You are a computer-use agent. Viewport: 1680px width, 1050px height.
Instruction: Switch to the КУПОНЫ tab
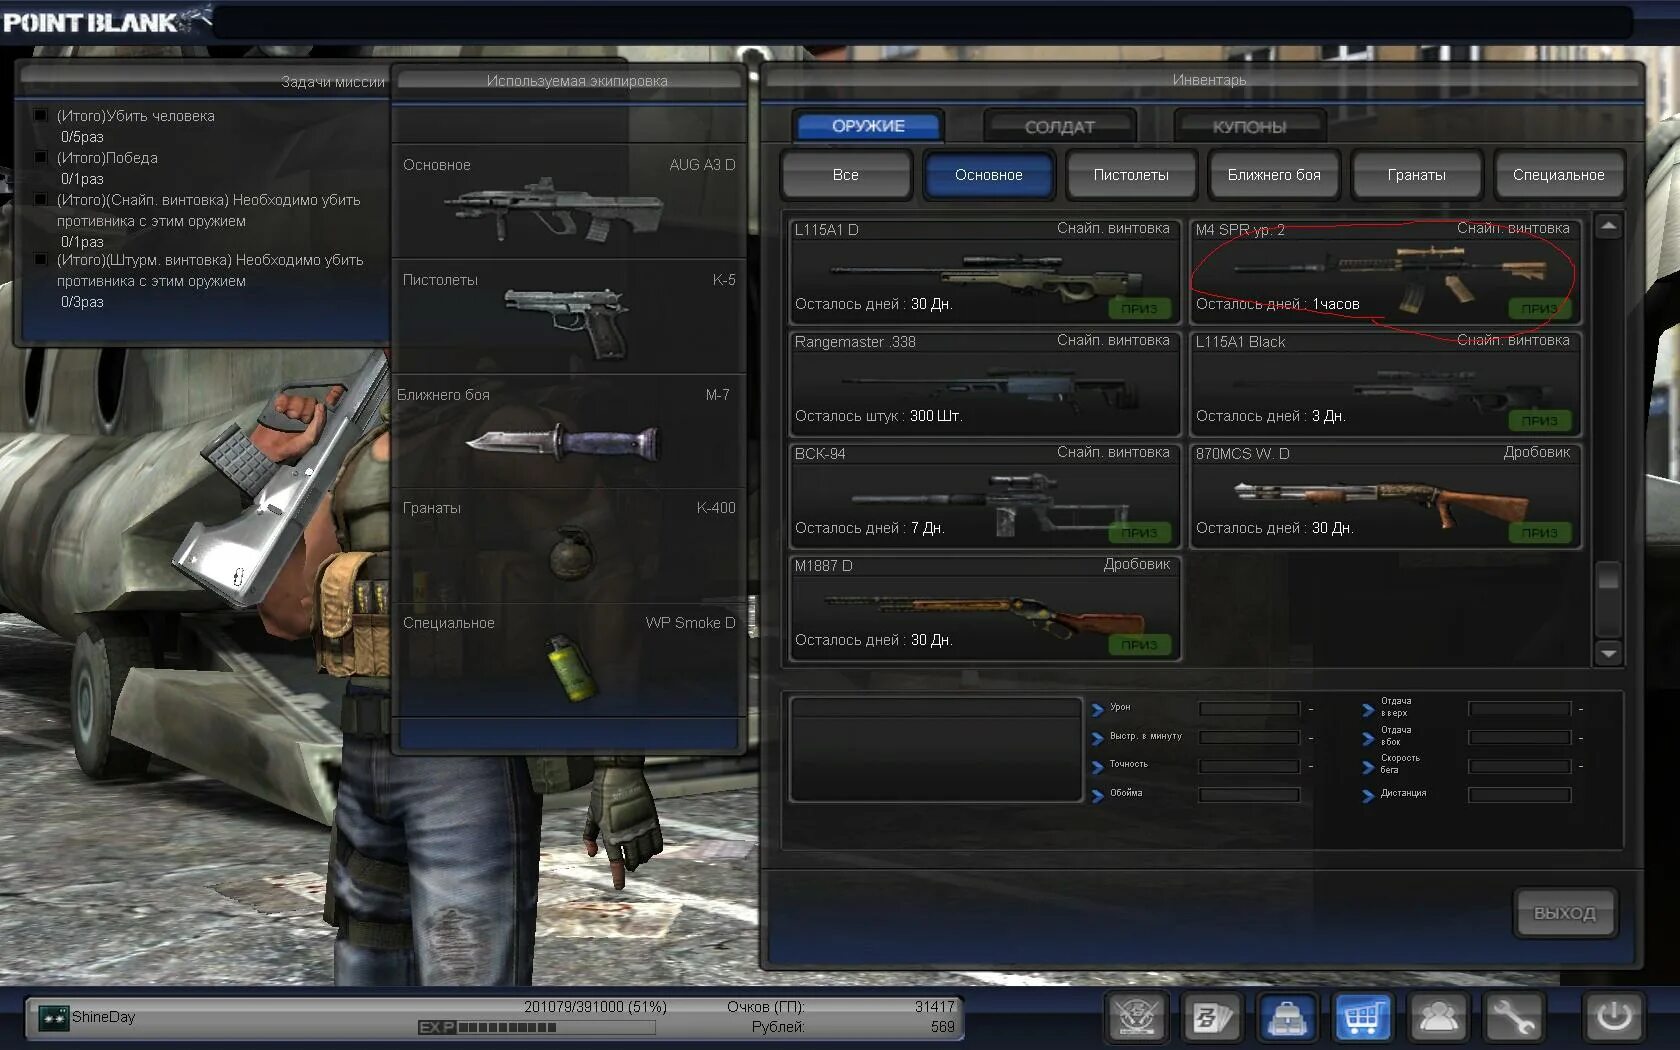[1250, 127]
